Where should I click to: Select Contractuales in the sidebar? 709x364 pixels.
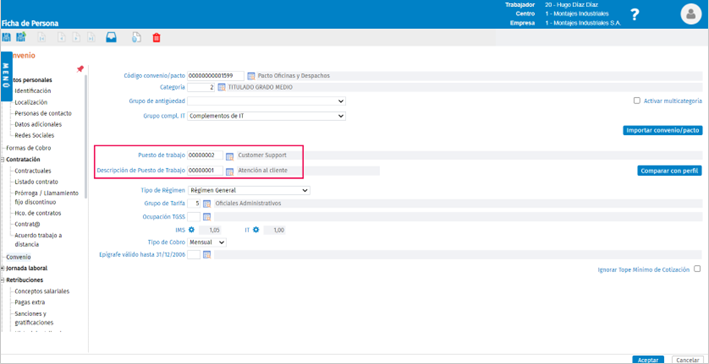pyautogui.click(x=33, y=171)
